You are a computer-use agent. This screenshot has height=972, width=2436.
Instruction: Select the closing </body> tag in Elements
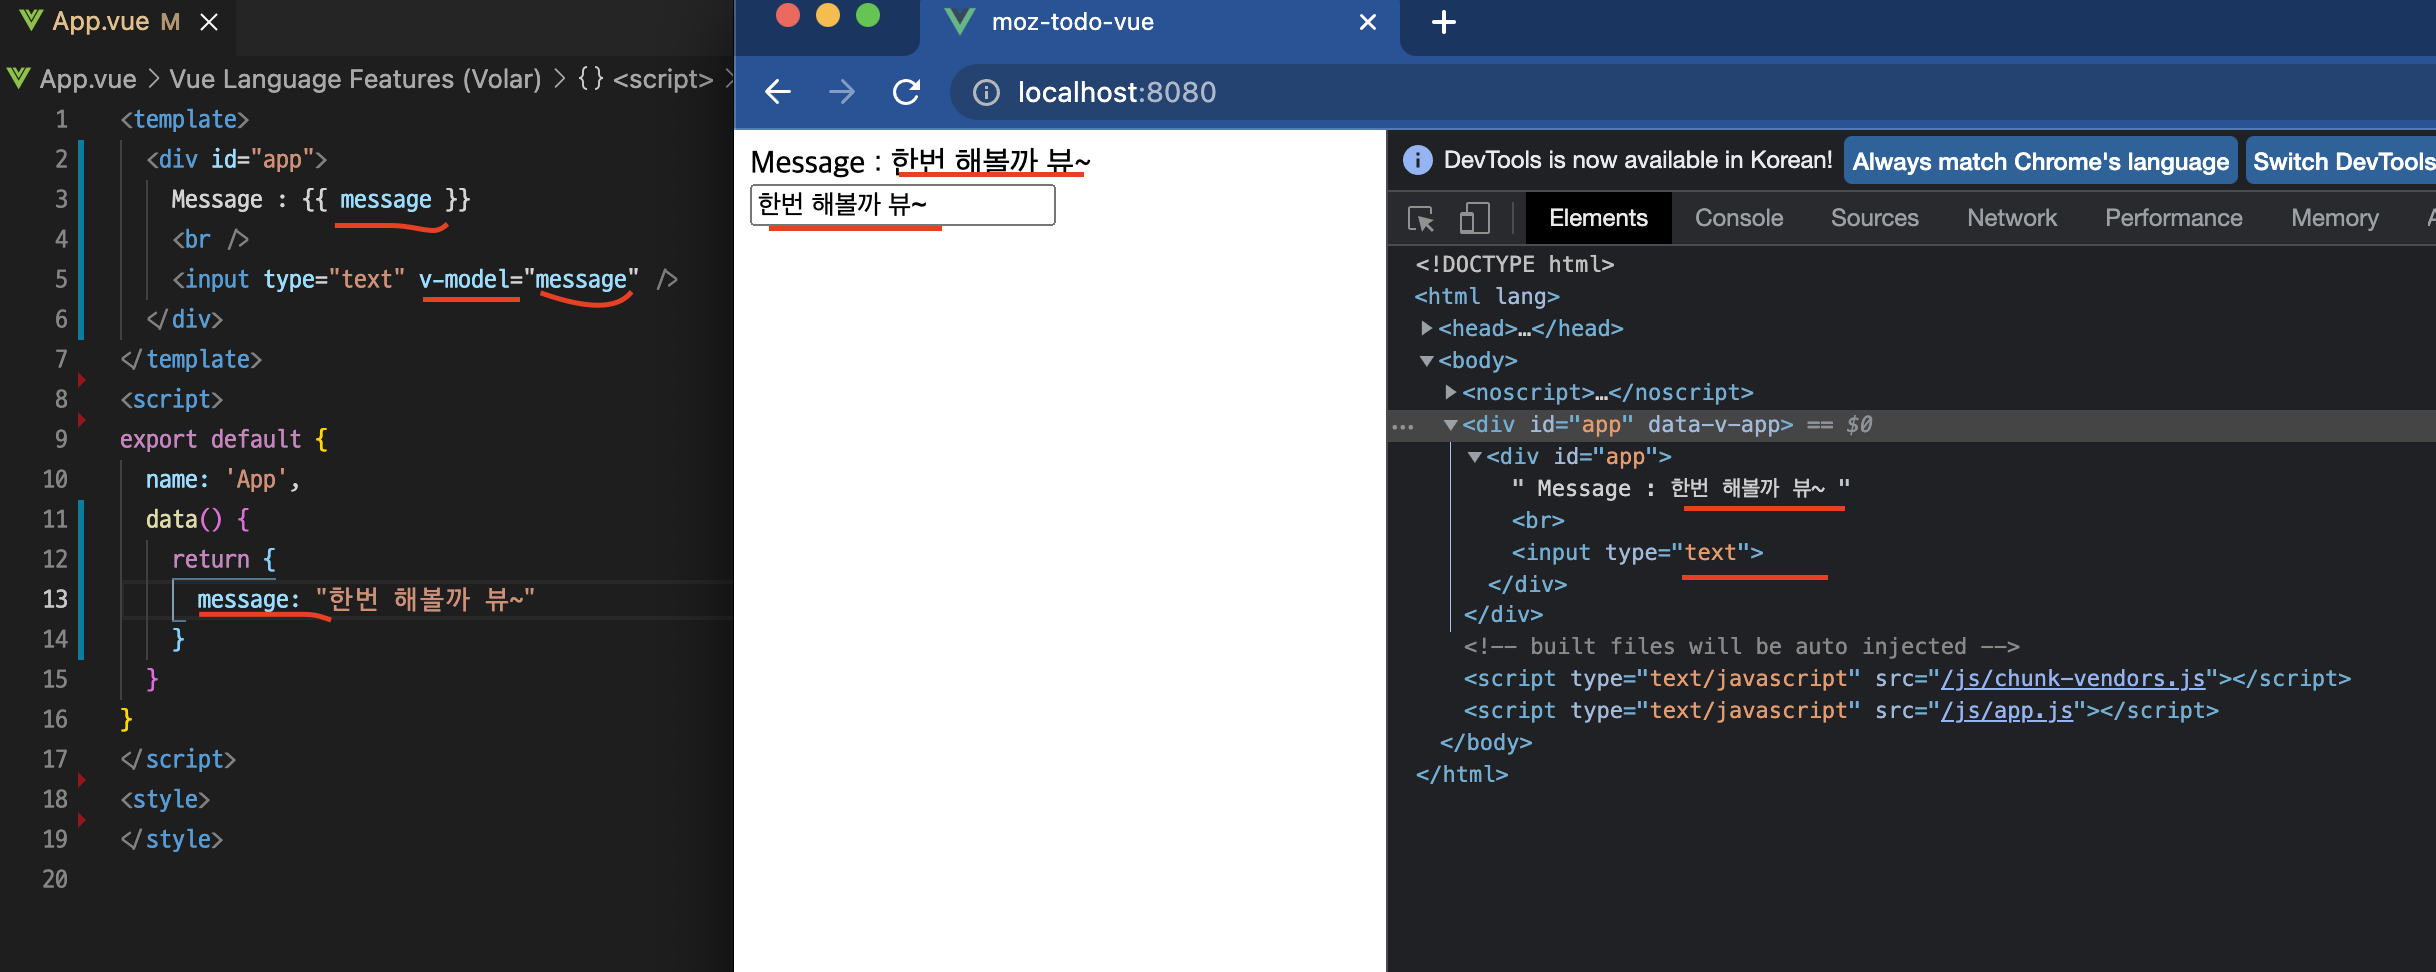[1485, 742]
